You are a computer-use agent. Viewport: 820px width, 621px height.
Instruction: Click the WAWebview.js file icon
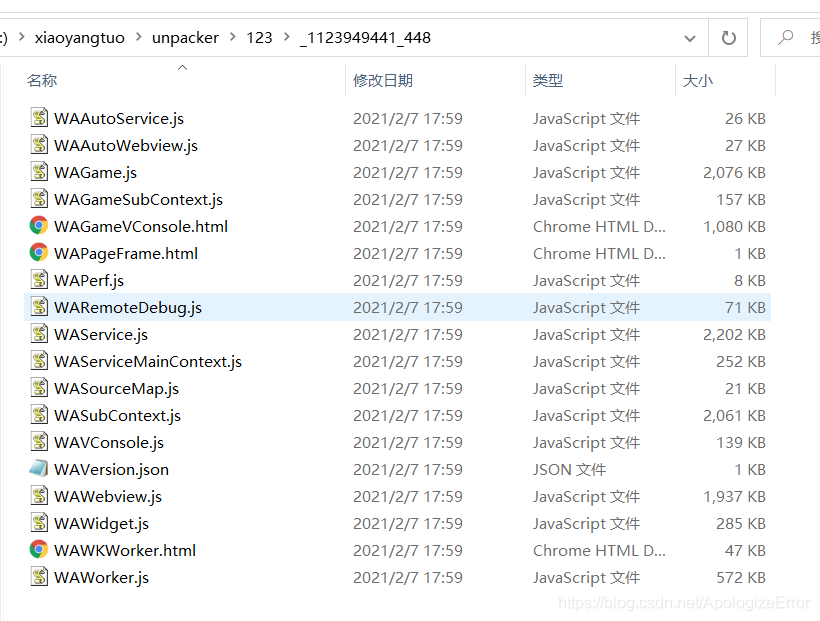(x=39, y=496)
